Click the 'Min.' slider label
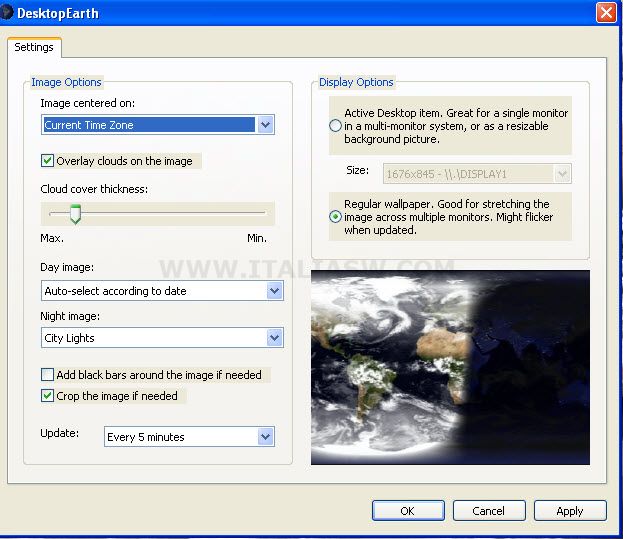Screen dimensions: 623x539 click(257, 238)
